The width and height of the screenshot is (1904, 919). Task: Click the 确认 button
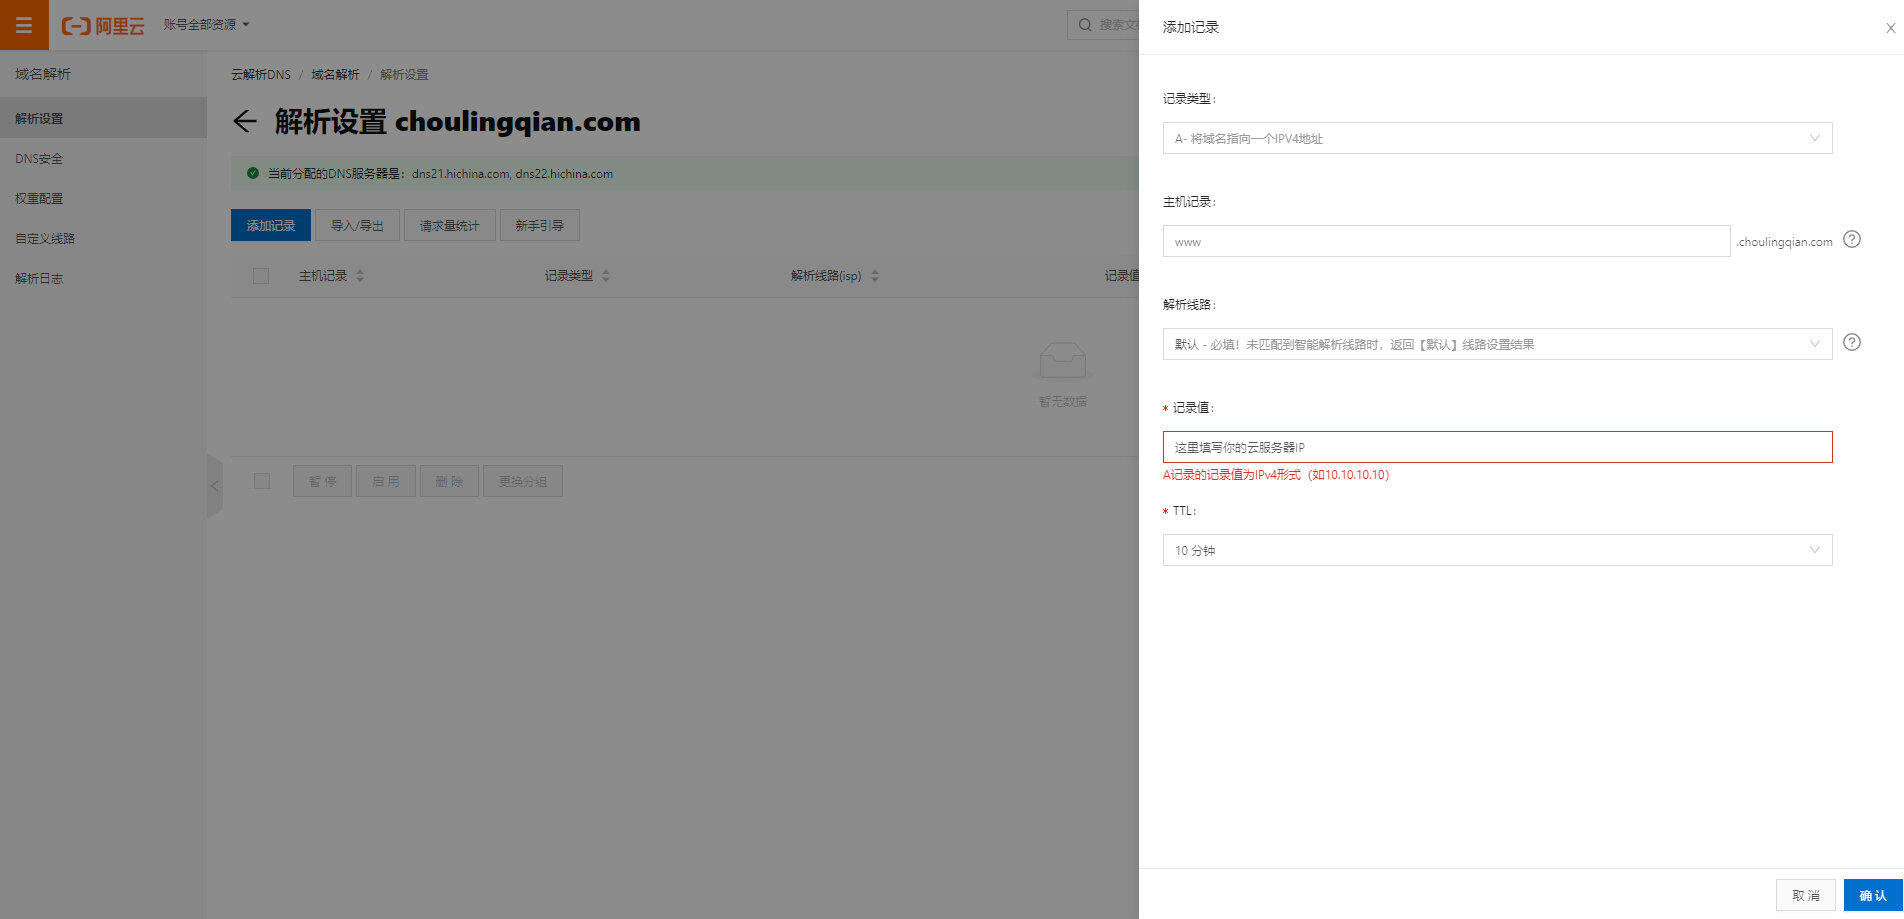coord(1873,895)
